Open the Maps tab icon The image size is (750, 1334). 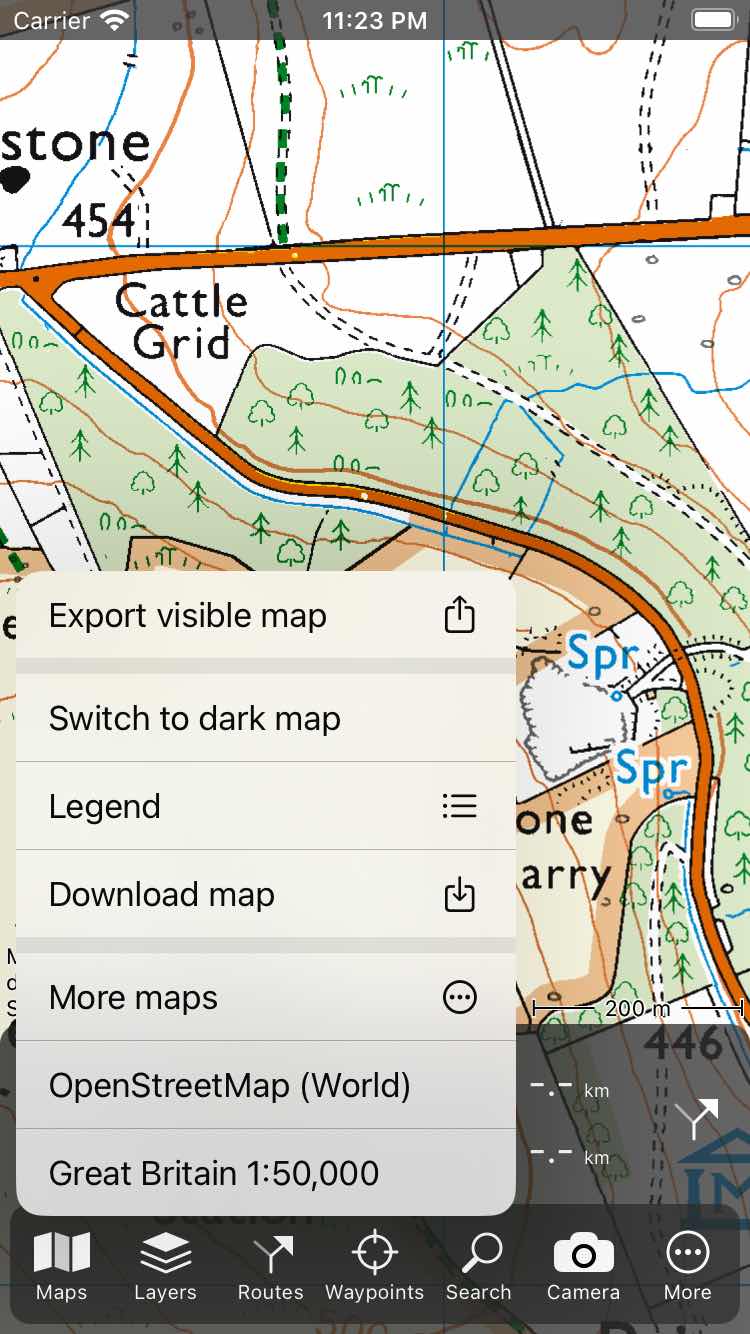[62, 1252]
